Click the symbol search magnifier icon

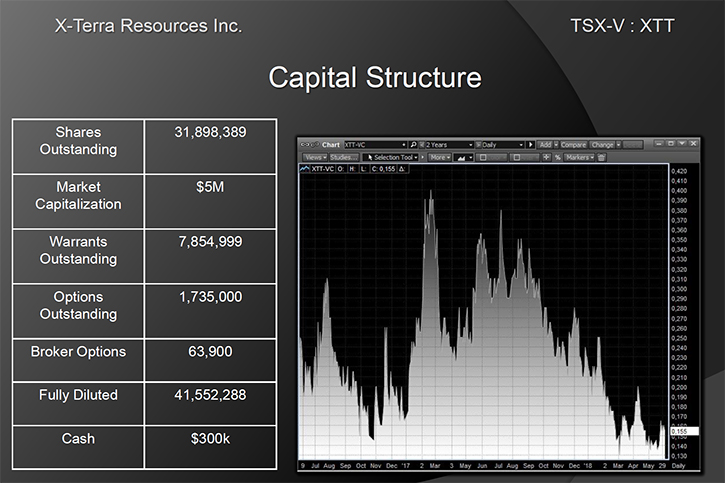413,145
